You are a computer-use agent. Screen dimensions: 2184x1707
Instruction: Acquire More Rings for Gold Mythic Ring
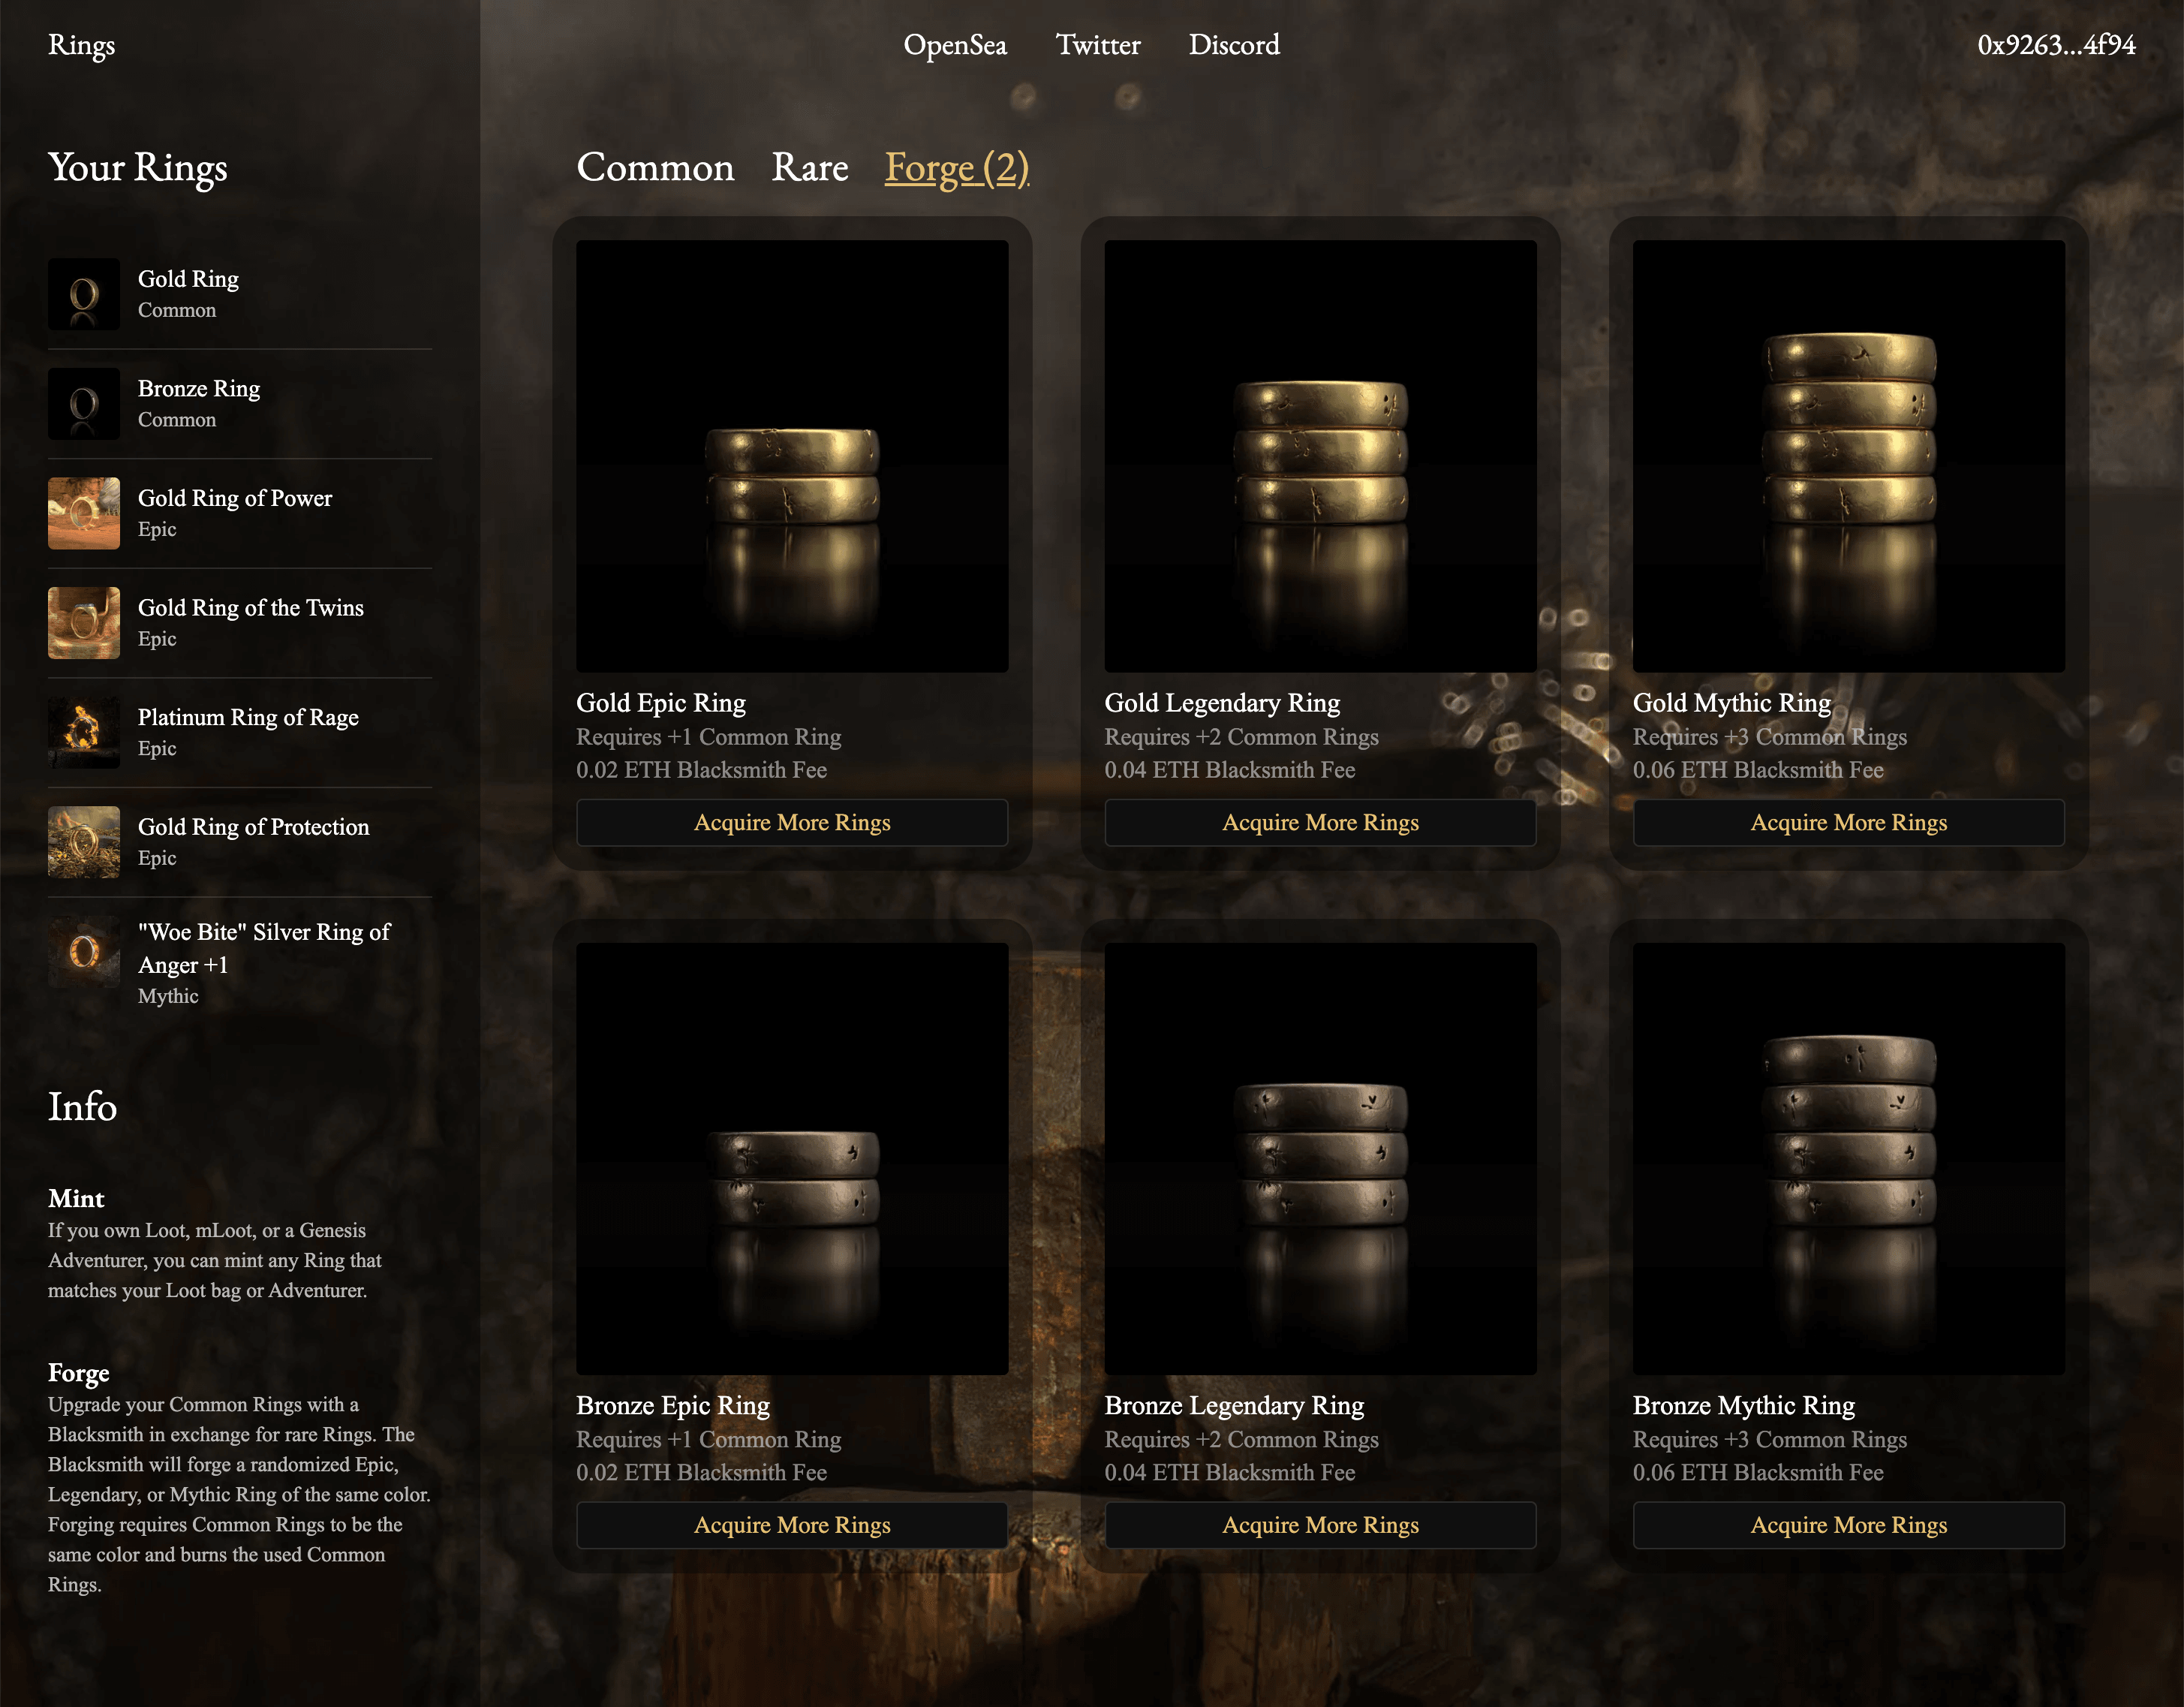click(x=1849, y=822)
